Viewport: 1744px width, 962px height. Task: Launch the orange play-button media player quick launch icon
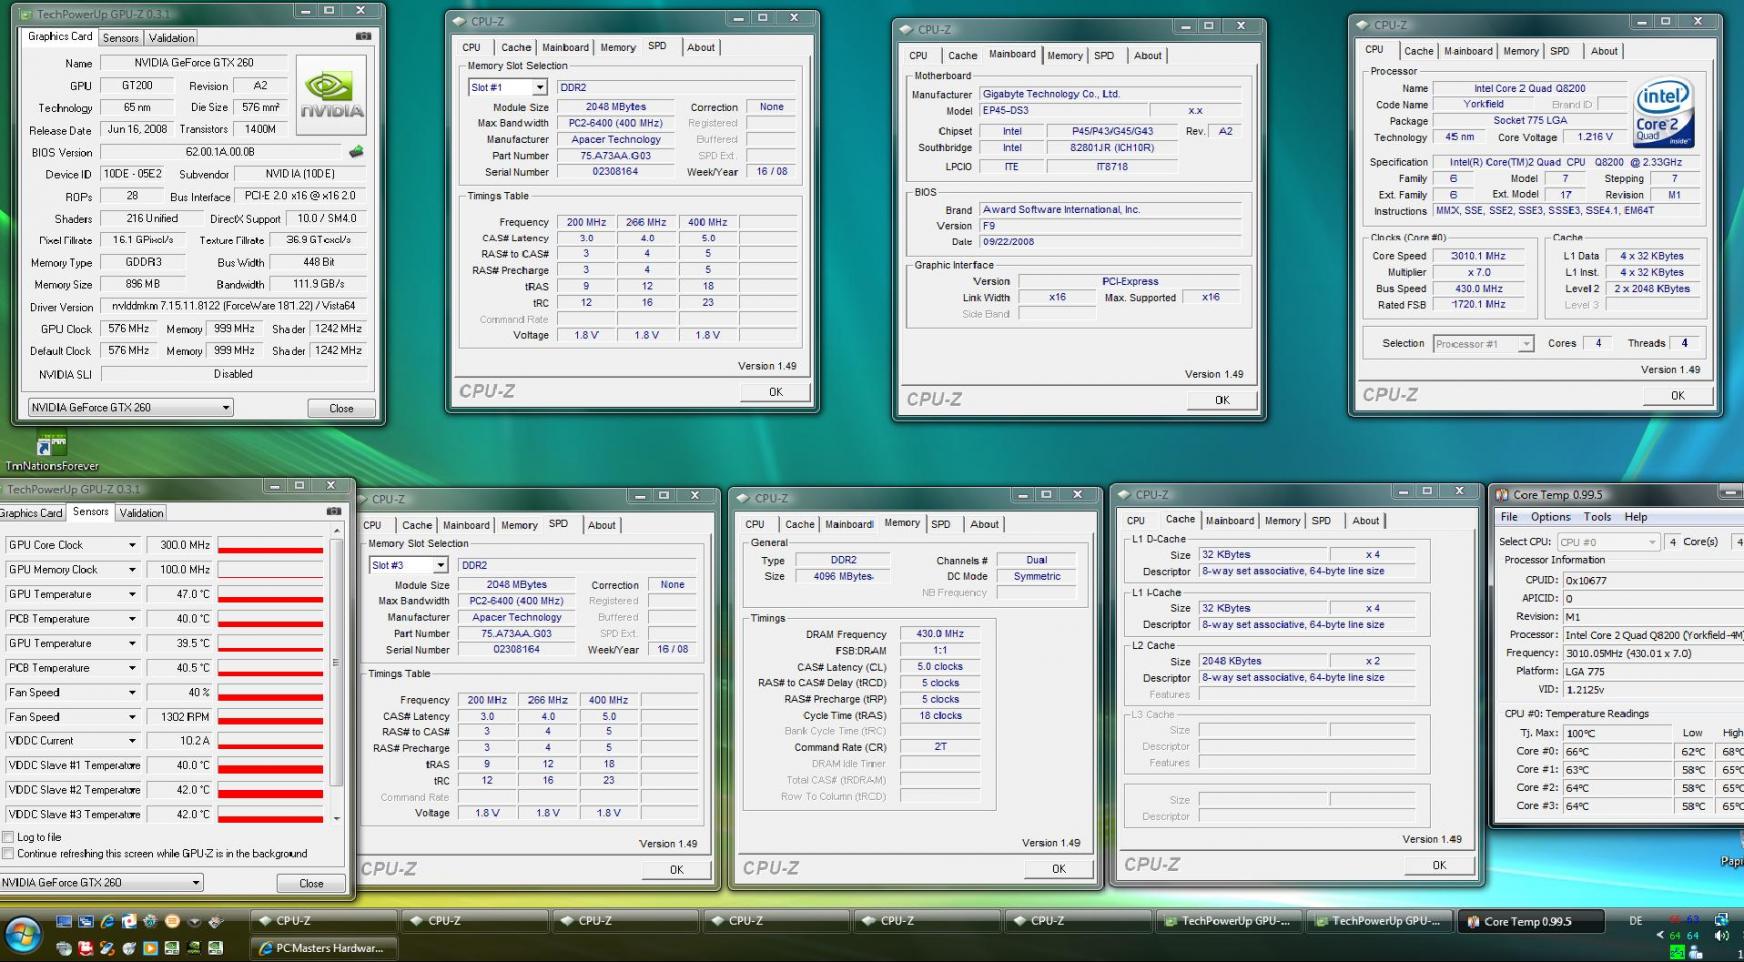tap(151, 948)
